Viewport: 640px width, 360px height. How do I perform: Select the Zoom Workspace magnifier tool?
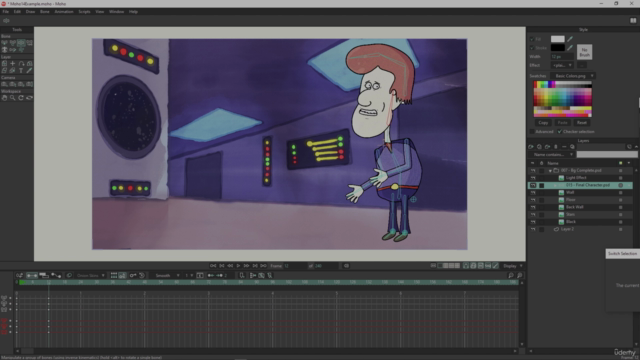(13, 98)
